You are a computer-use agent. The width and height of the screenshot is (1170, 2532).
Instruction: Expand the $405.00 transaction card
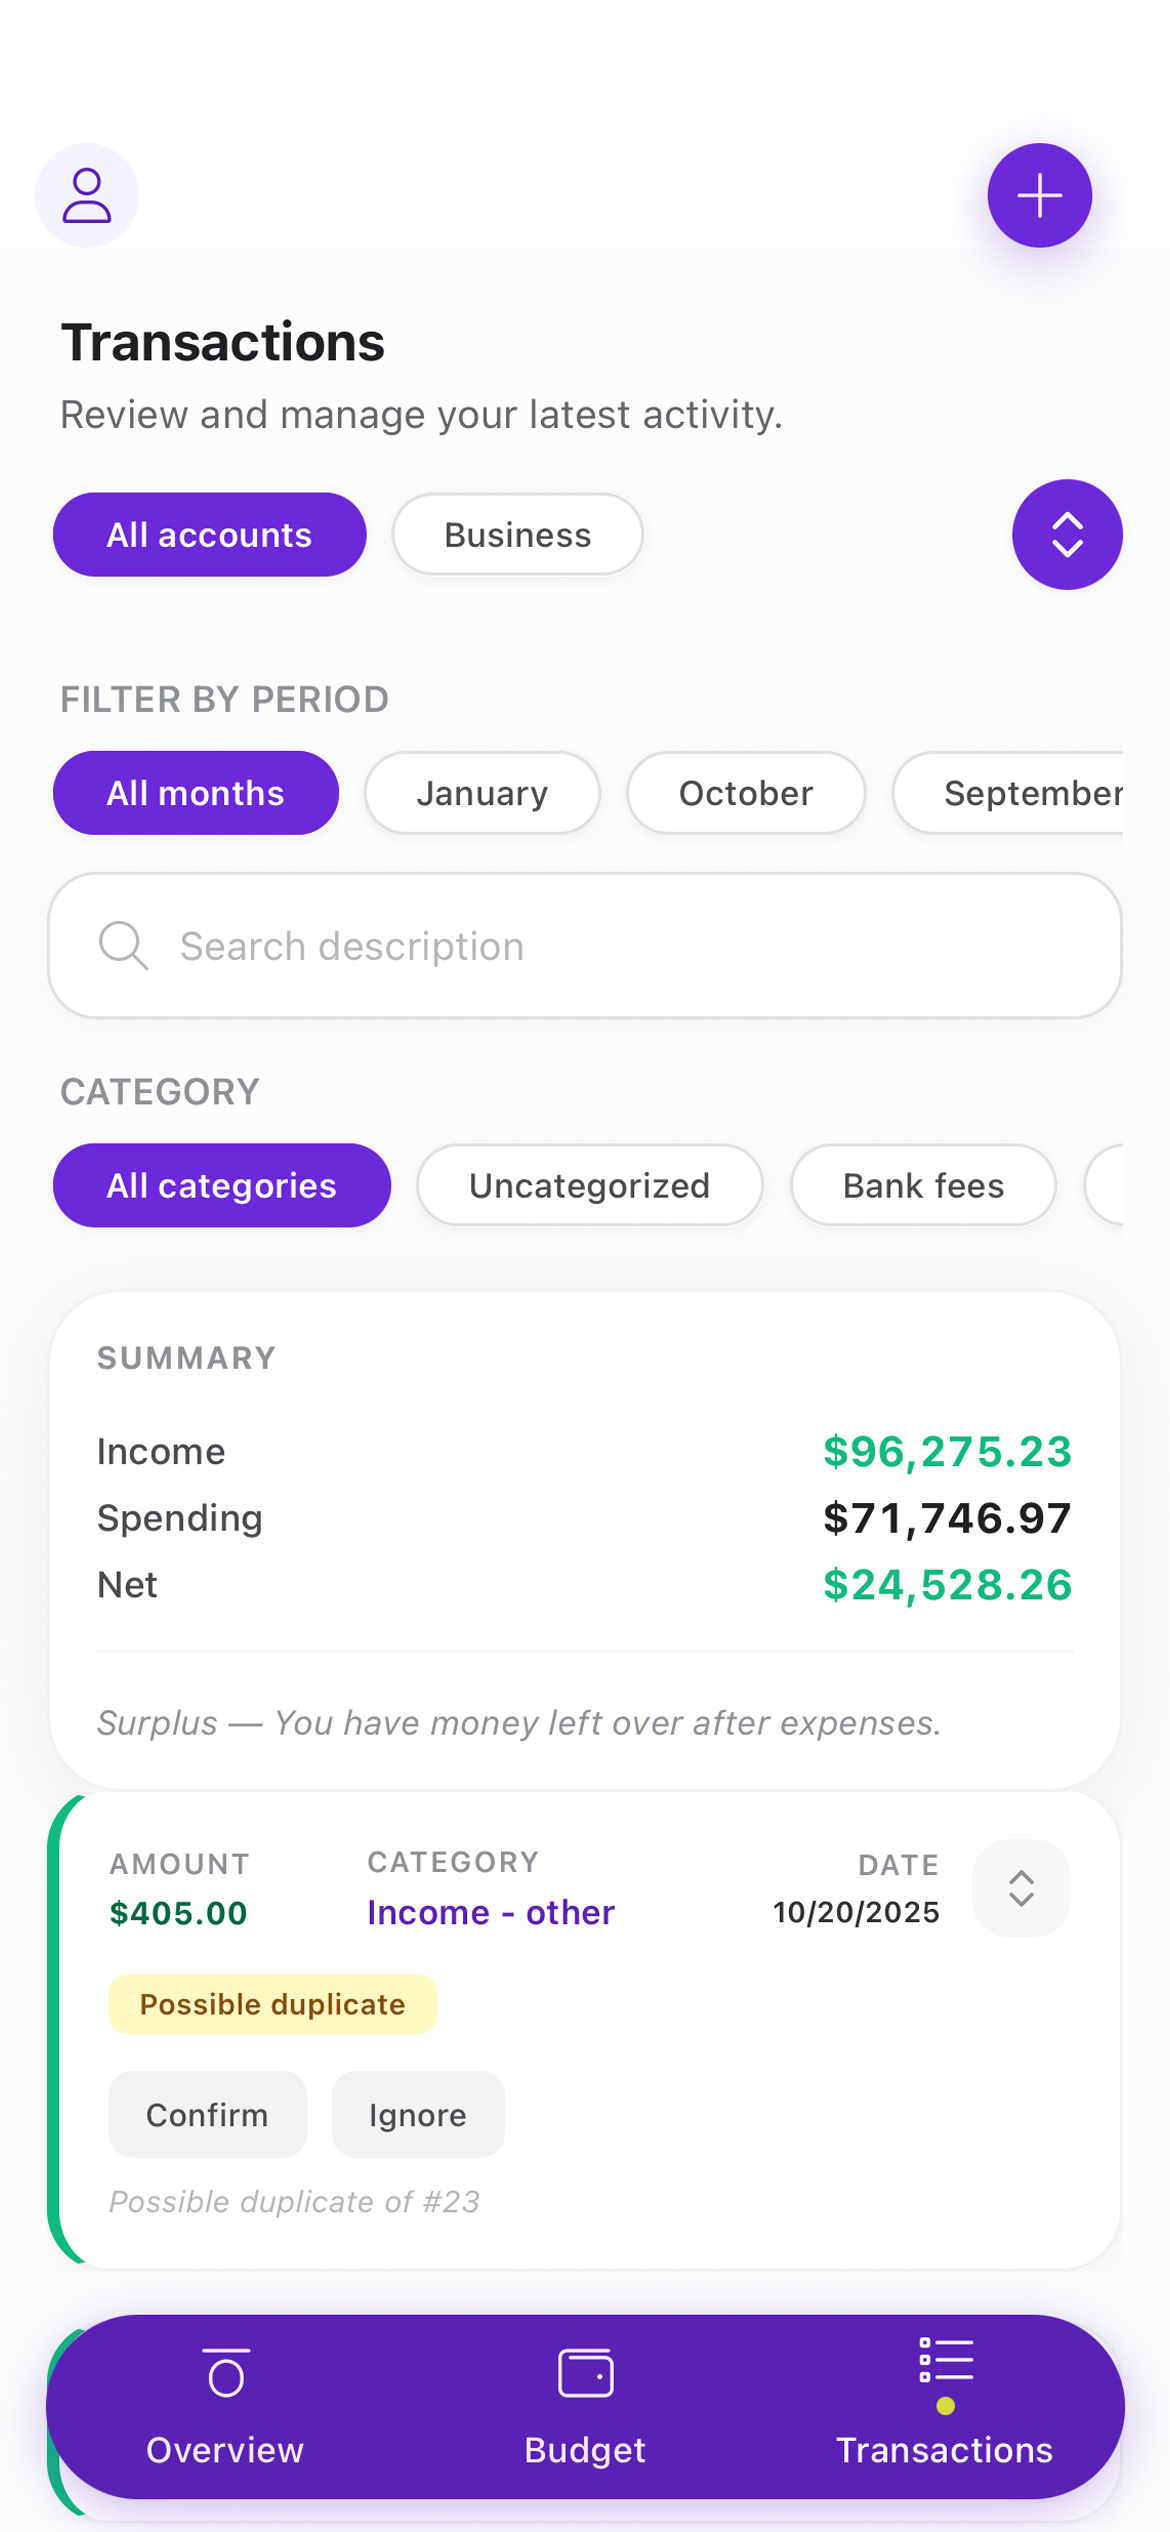[1020, 1888]
